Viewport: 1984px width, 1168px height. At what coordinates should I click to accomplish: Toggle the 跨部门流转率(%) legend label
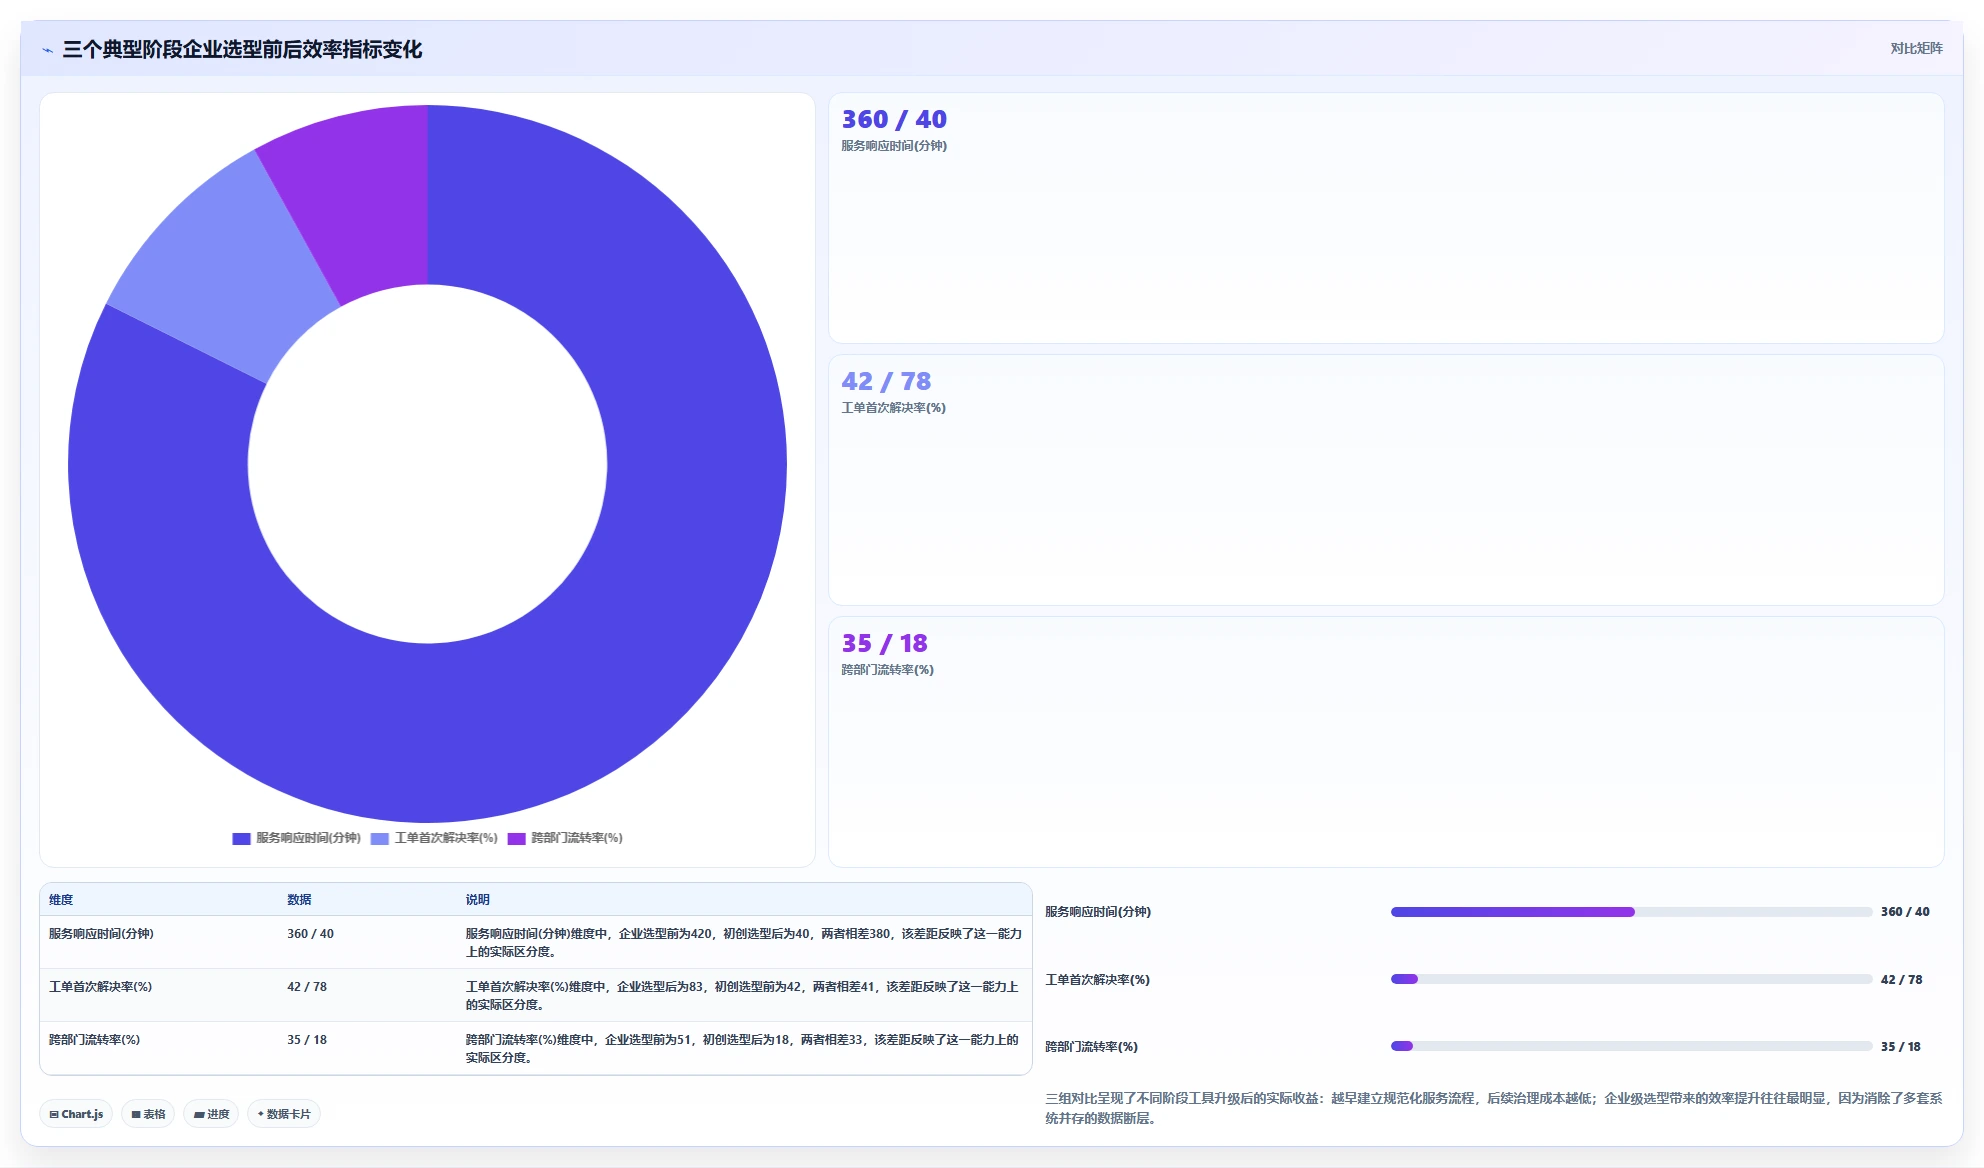tap(577, 838)
